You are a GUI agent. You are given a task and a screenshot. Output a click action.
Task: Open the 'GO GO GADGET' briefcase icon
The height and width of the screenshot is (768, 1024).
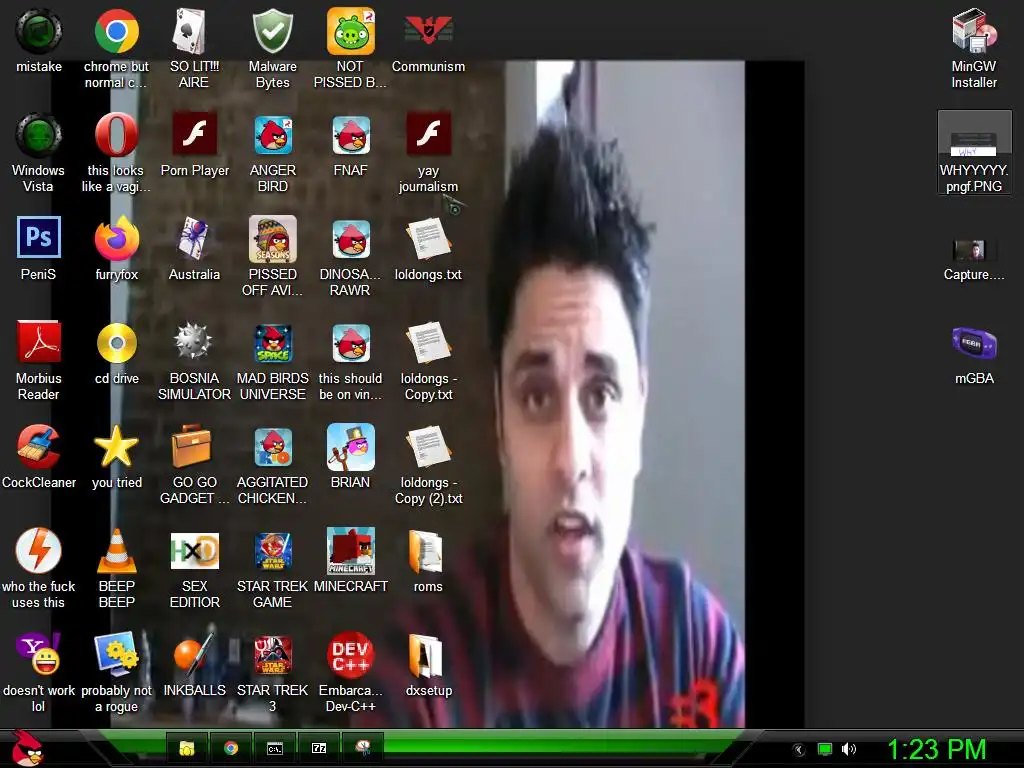coord(191,445)
